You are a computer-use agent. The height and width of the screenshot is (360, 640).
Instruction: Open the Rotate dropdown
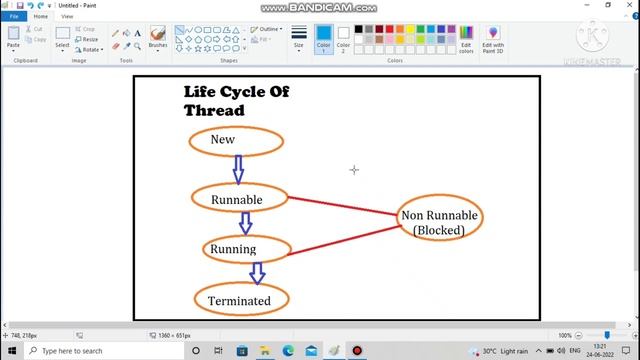coord(89,49)
